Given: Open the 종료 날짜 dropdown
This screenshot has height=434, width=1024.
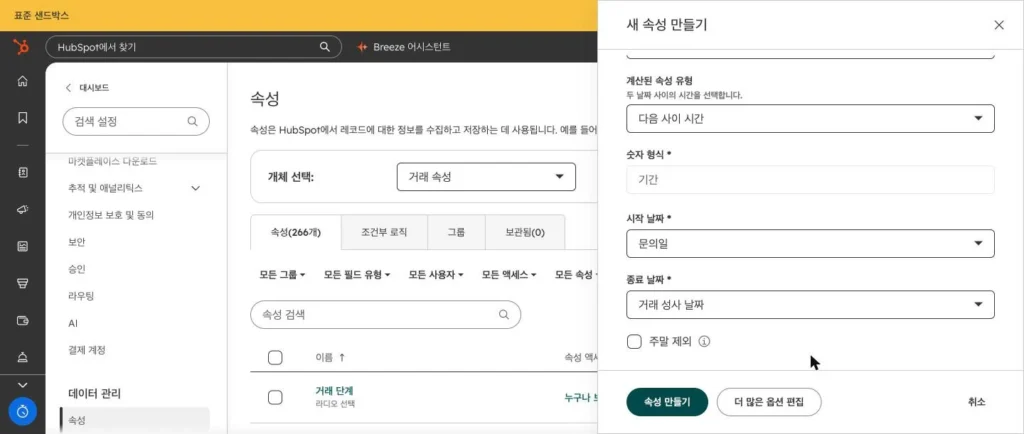Looking at the screenshot, I should [810, 305].
